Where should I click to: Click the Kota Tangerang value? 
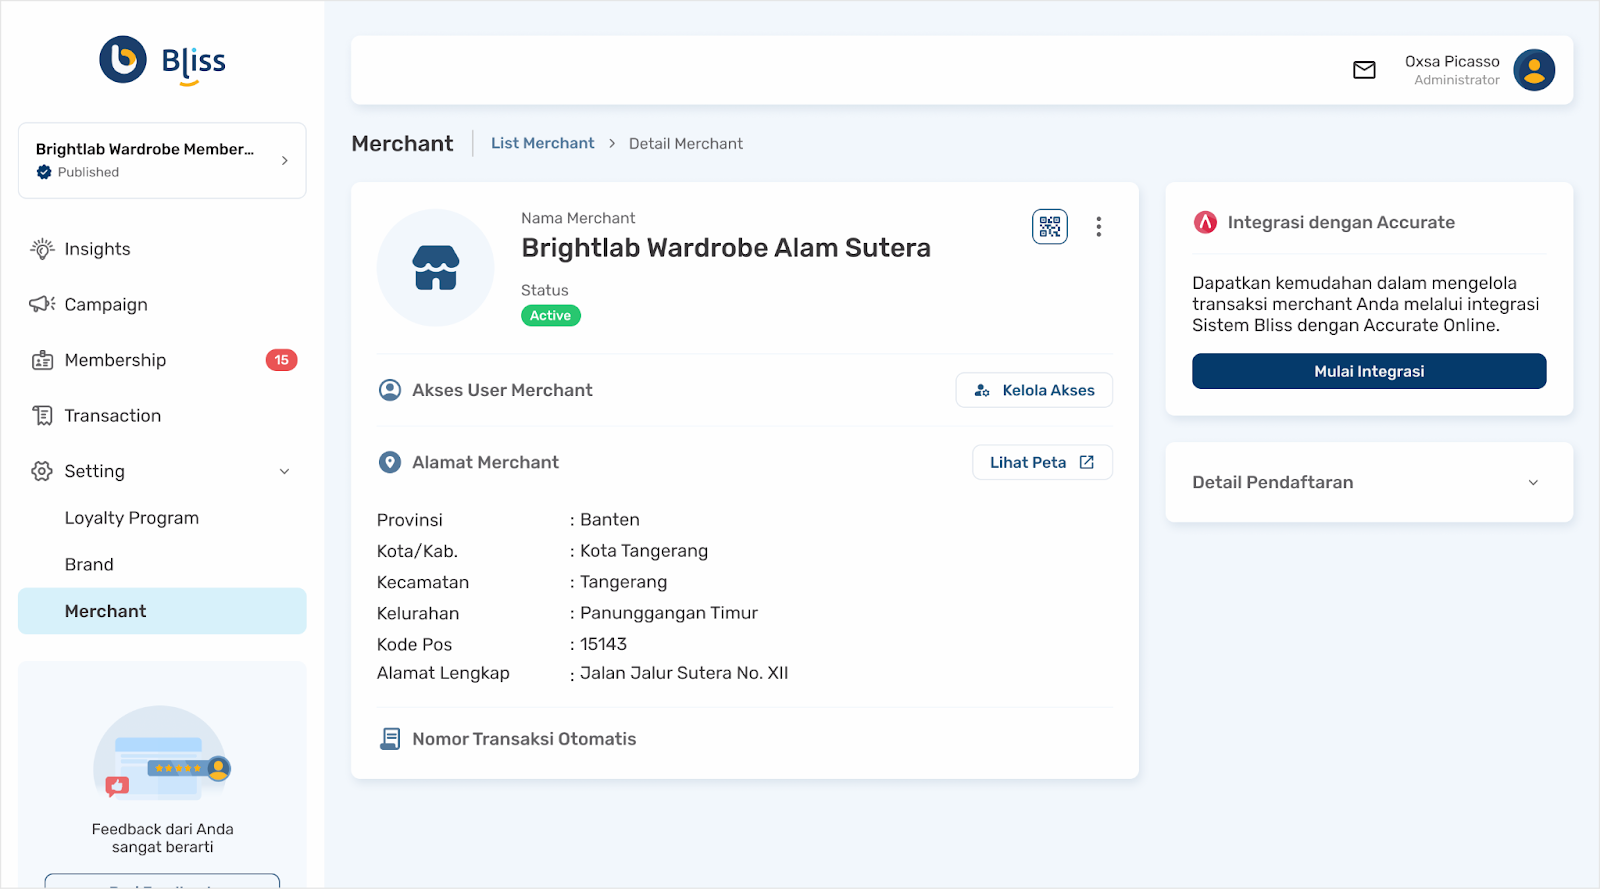(x=644, y=551)
